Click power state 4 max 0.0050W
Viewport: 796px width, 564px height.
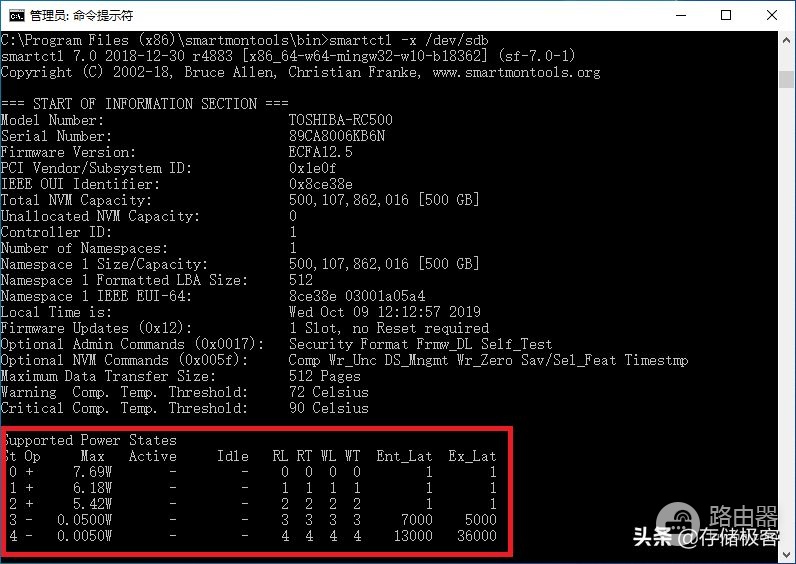tap(84, 536)
